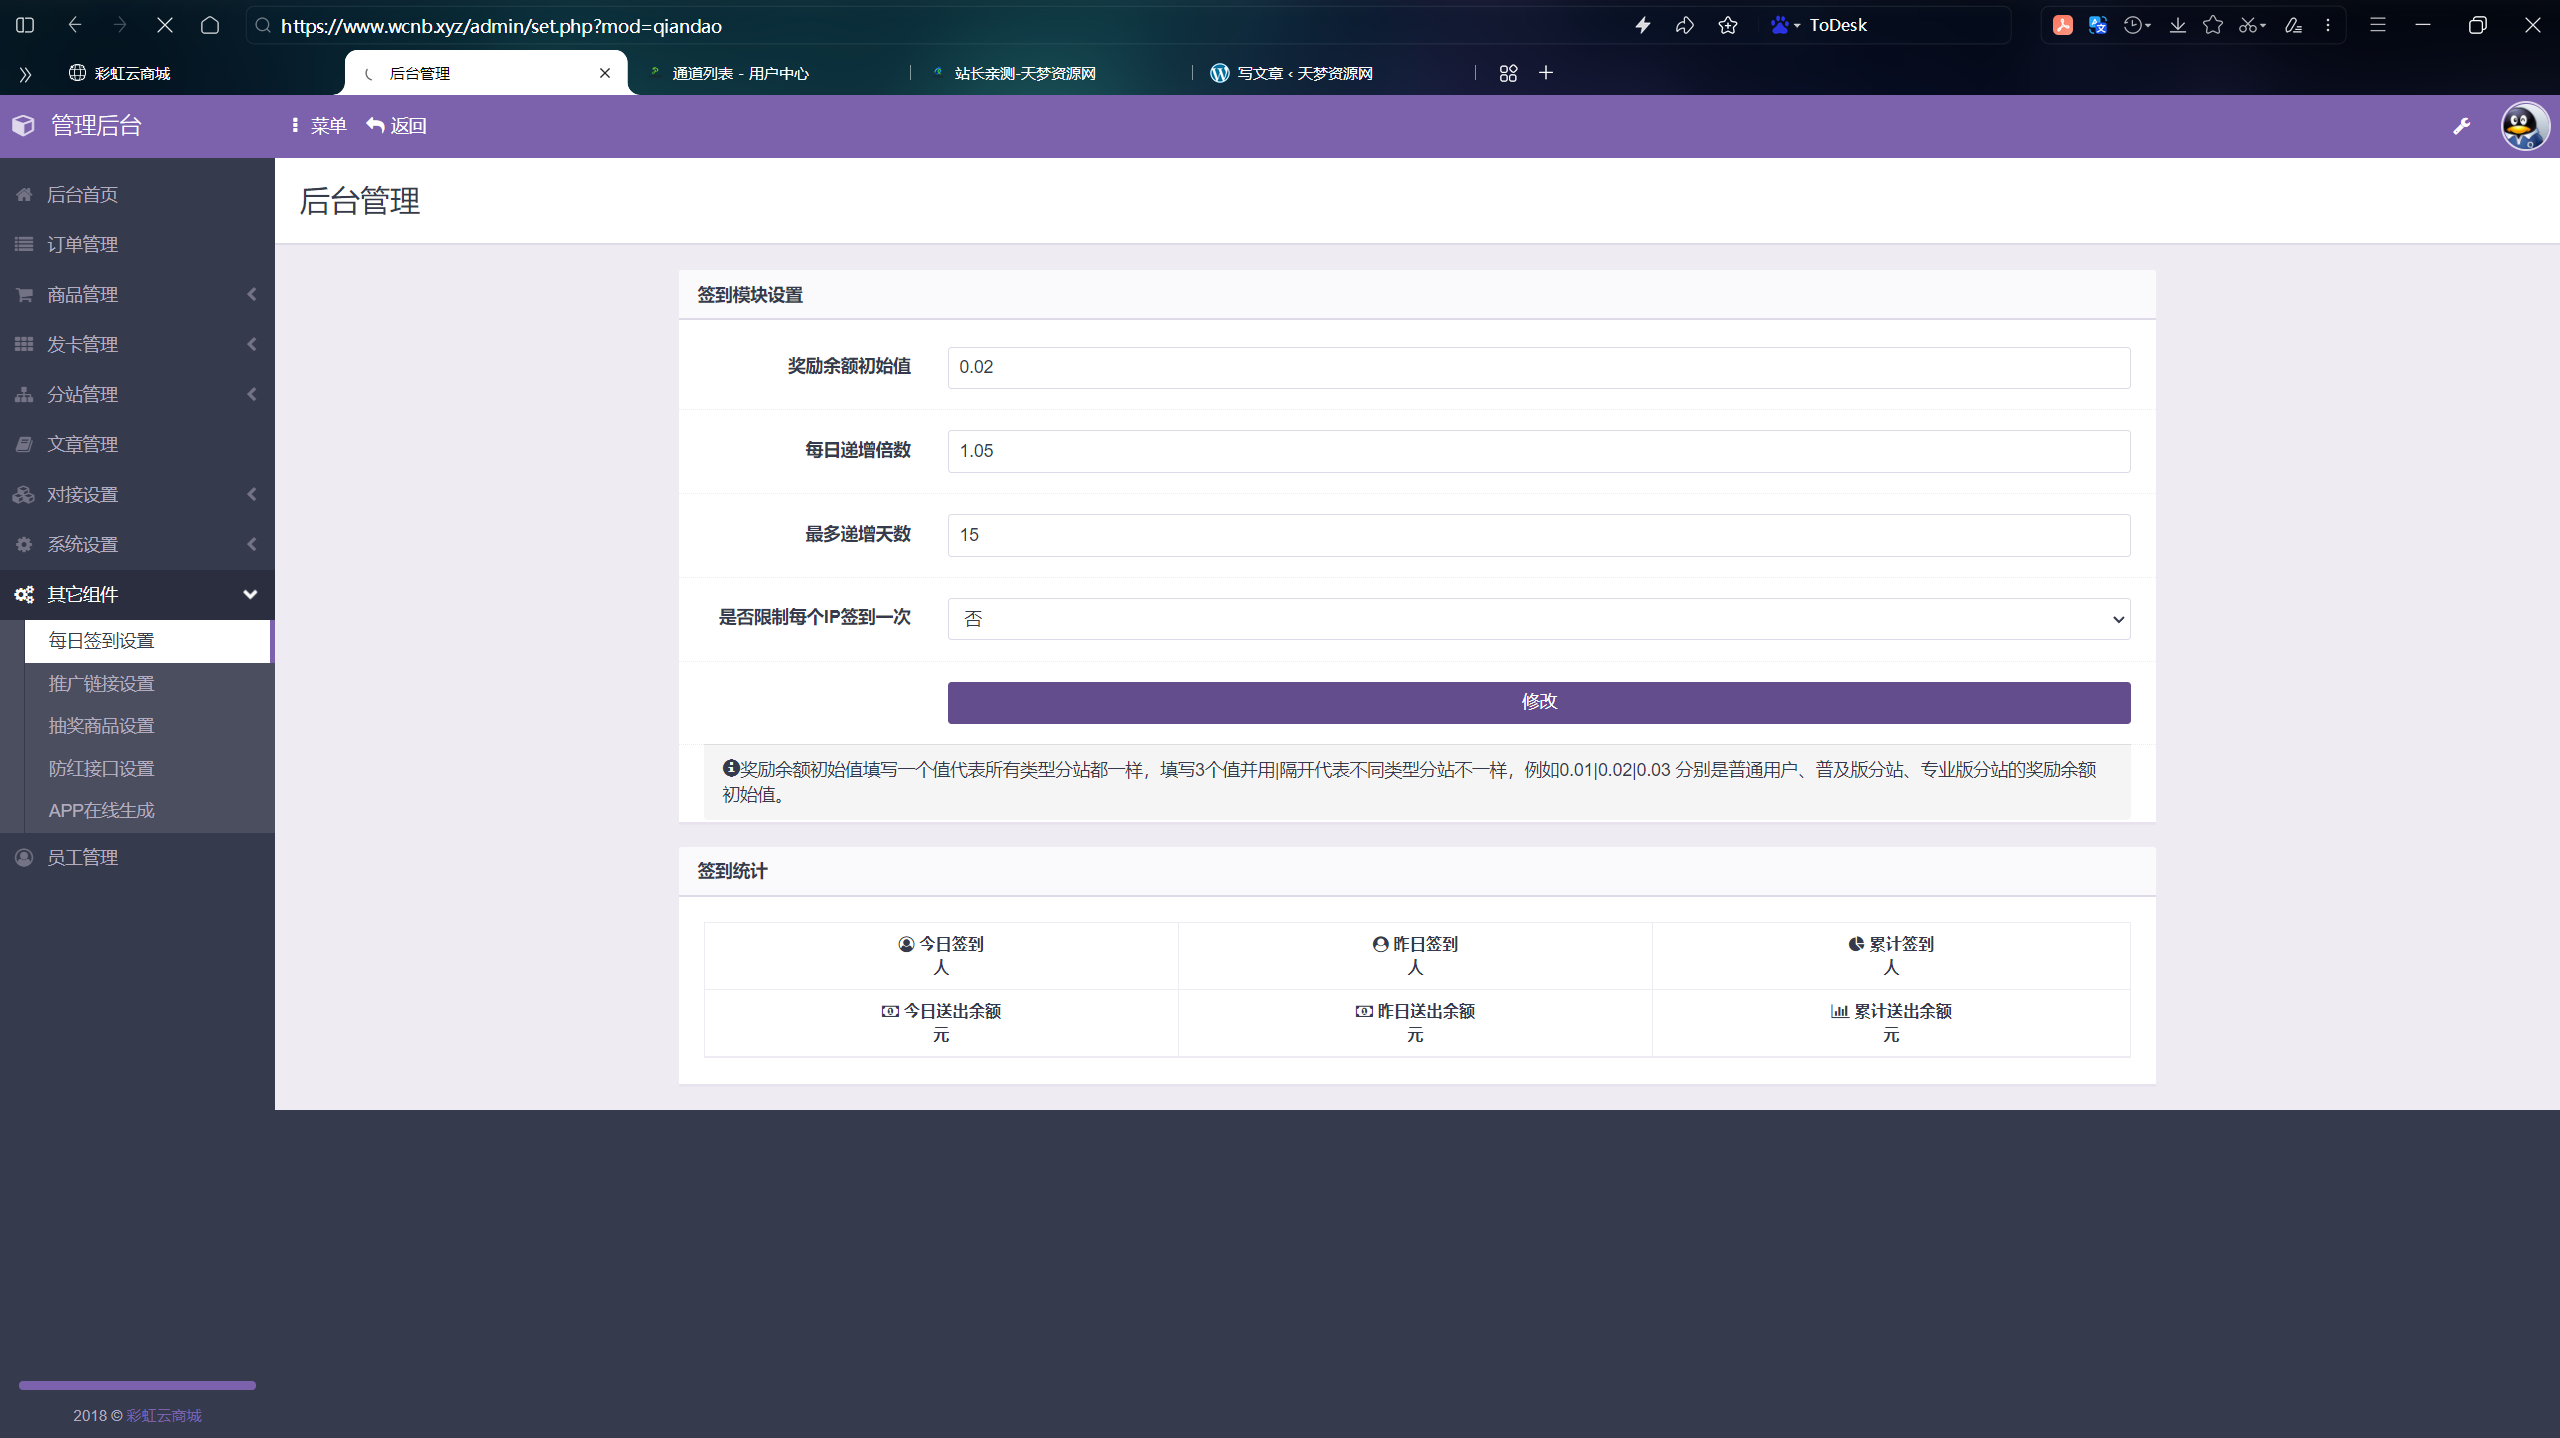The image size is (2560, 1438).
Task: Open the 是否限制每个IP签到一次 dropdown
Action: pyautogui.click(x=1538, y=619)
